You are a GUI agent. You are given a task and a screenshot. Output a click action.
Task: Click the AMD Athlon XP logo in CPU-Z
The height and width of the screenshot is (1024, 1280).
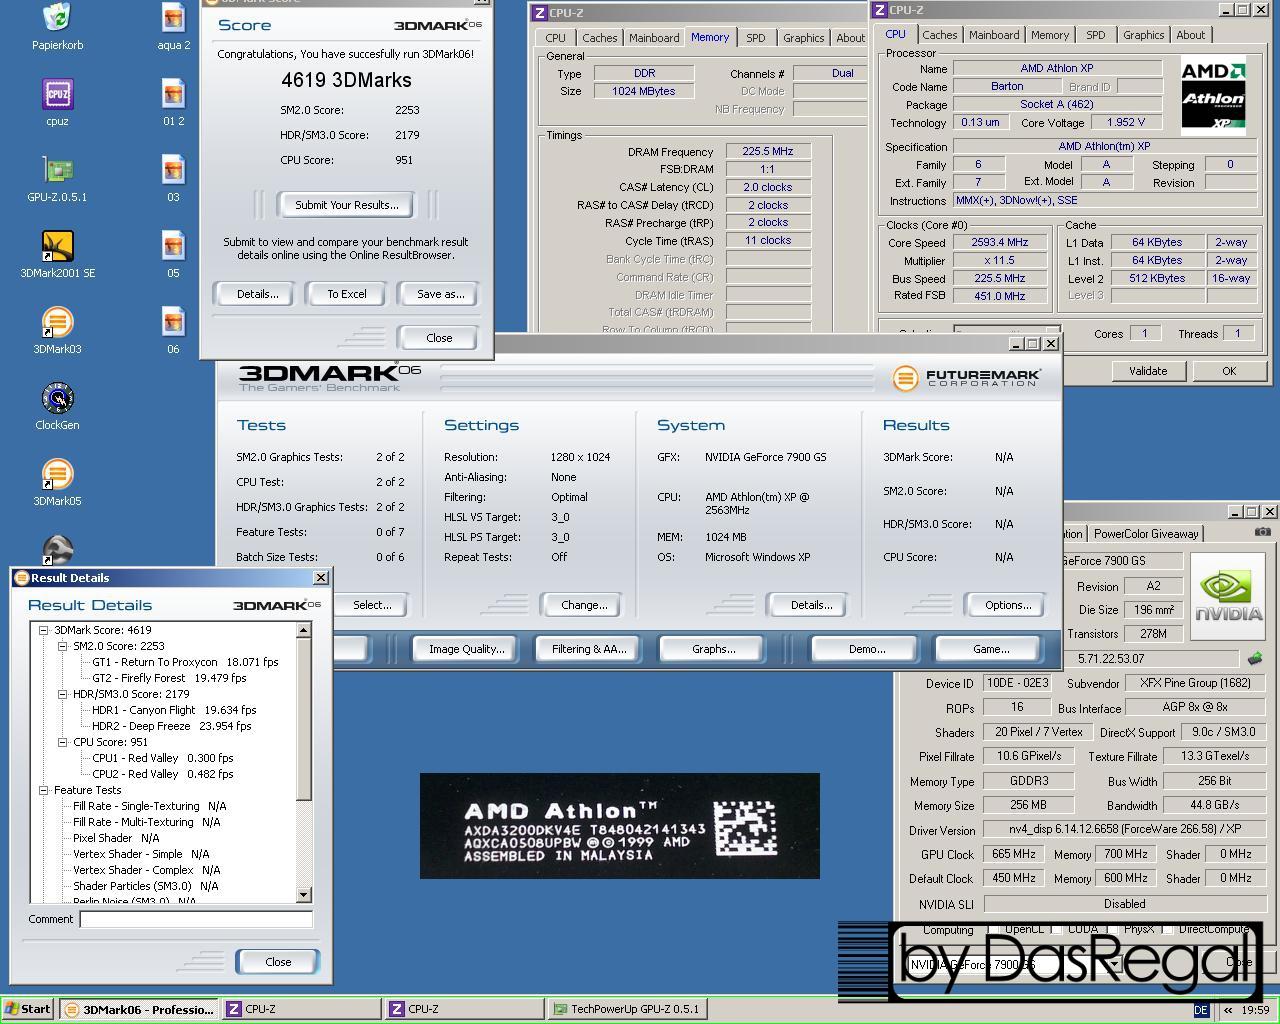coord(1213,96)
